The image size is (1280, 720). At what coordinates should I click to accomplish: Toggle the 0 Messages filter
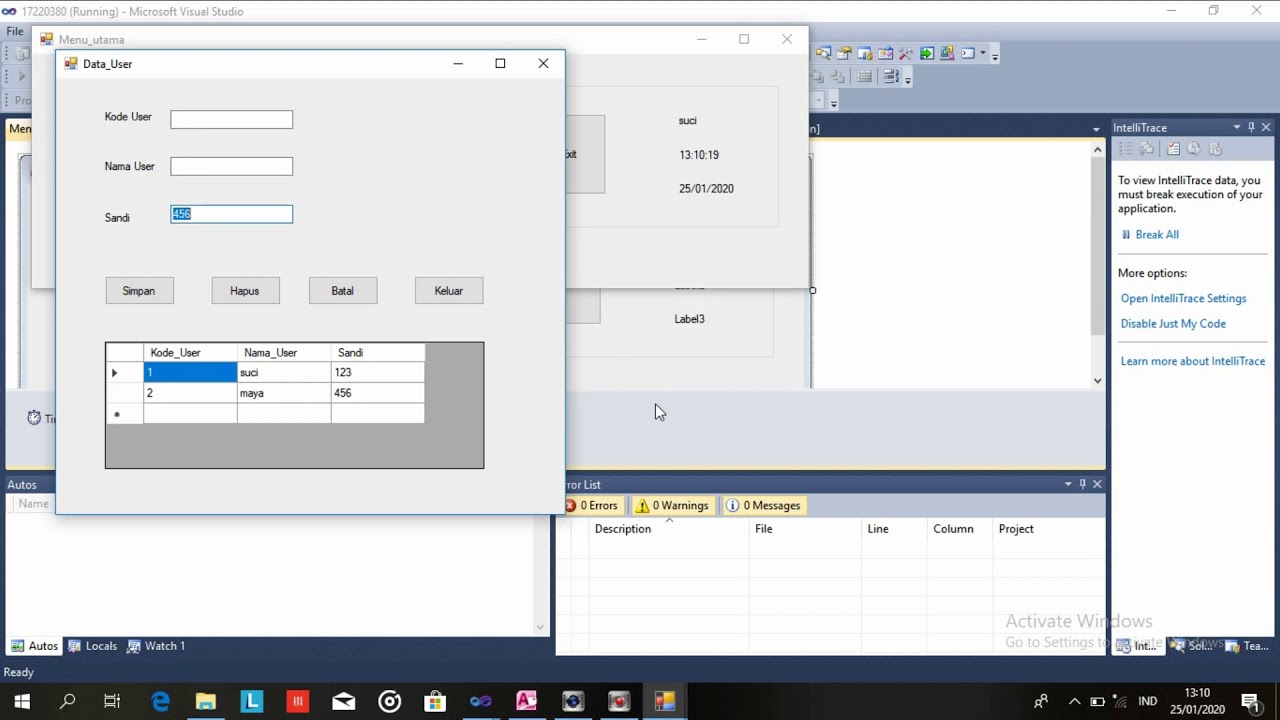(x=763, y=506)
